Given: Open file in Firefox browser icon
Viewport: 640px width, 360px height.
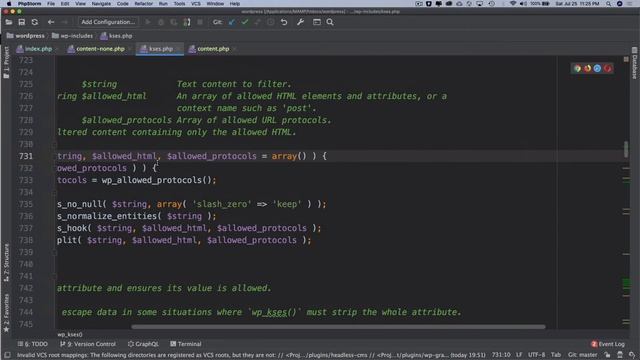Looking at the screenshot, I should (587, 68).
